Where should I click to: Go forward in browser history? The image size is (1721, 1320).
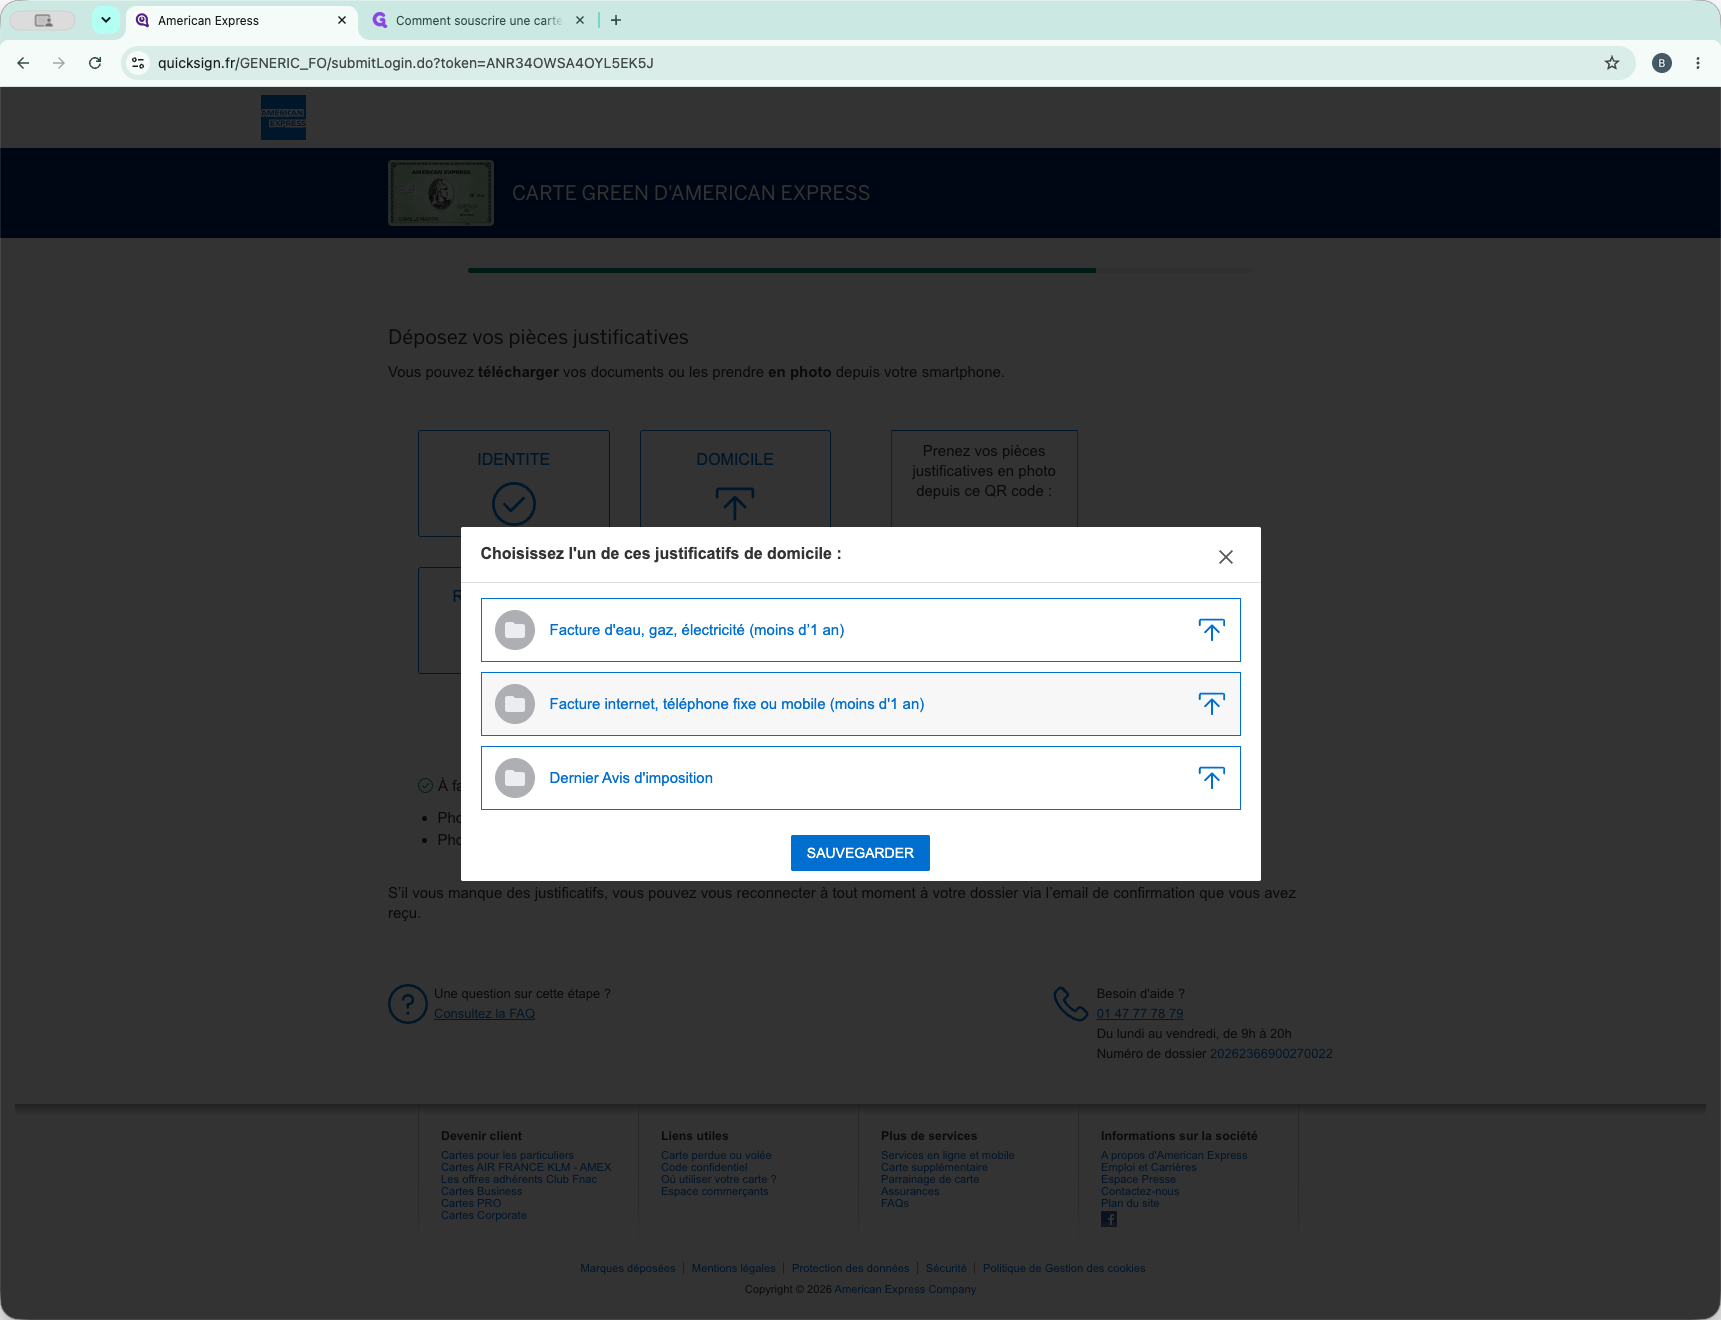pos(59,63)
